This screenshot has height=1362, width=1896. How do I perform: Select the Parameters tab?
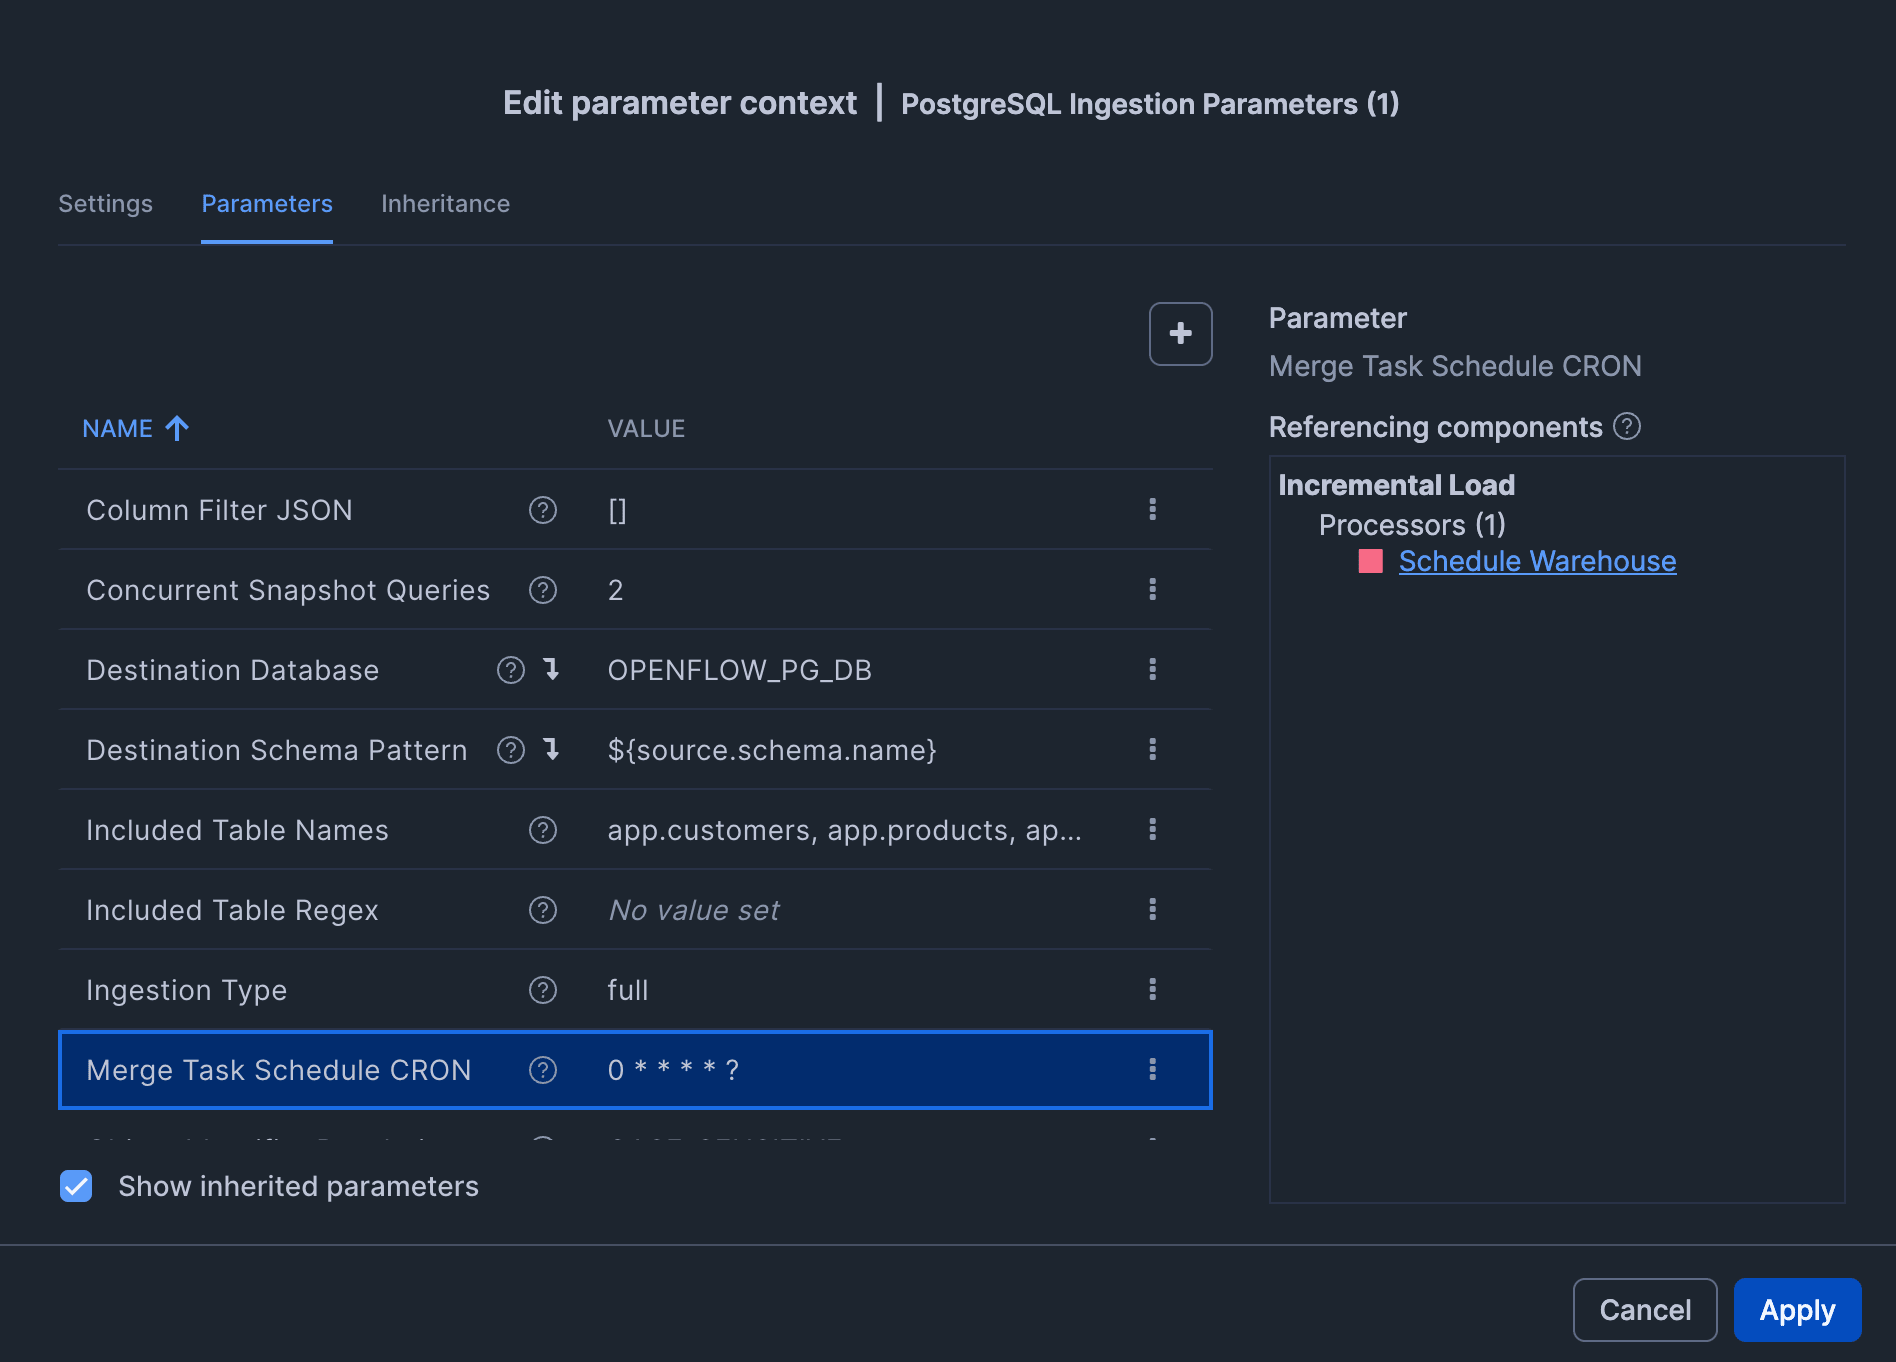tap(267, 204)
